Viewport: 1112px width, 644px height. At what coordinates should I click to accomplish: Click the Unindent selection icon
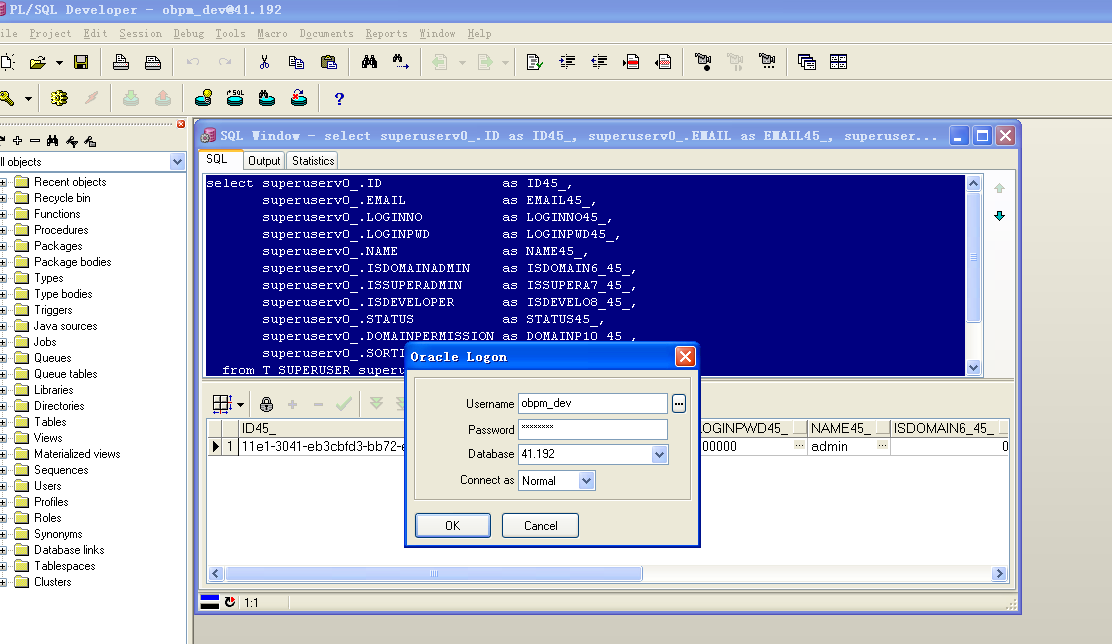599,62
